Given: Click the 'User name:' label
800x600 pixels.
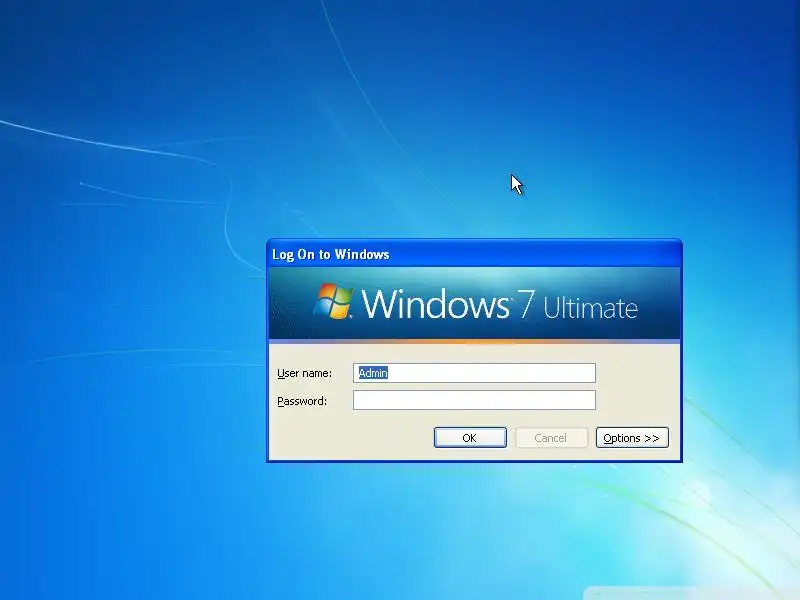Looking at the screenshot, I should [x=304, y=373].
